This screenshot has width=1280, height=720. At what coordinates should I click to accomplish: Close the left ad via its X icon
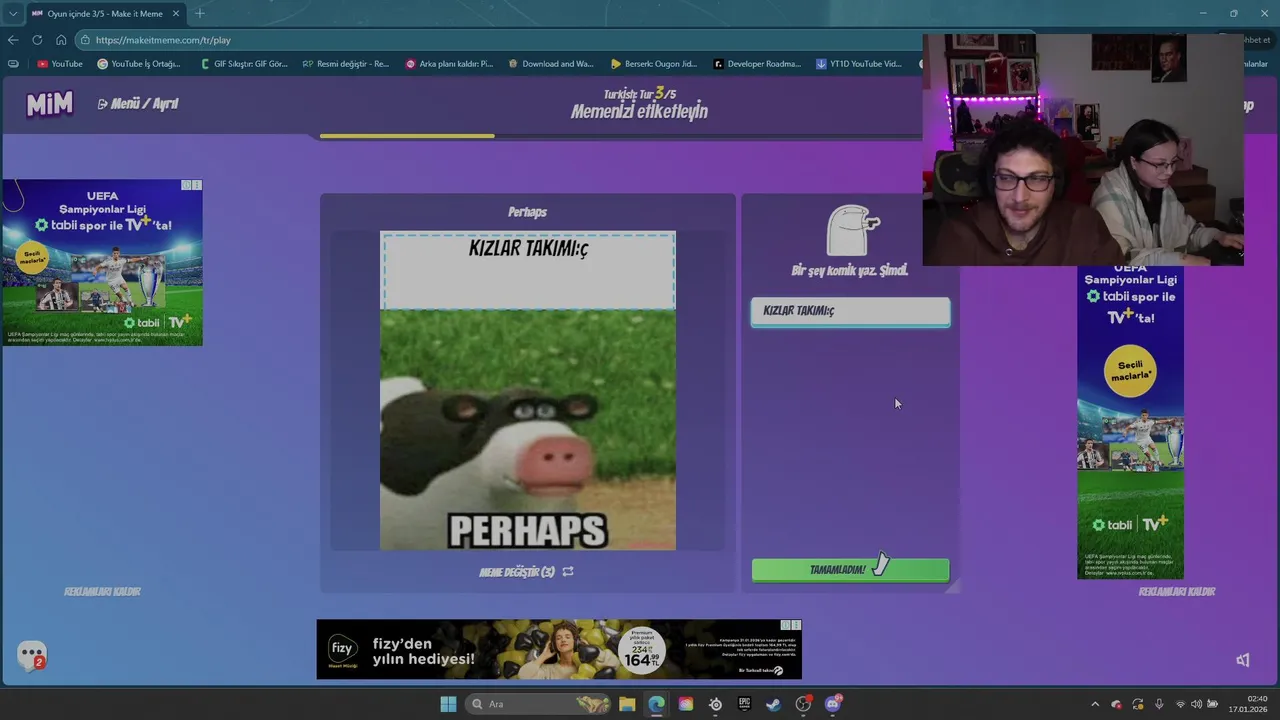[x=197, y=185]
